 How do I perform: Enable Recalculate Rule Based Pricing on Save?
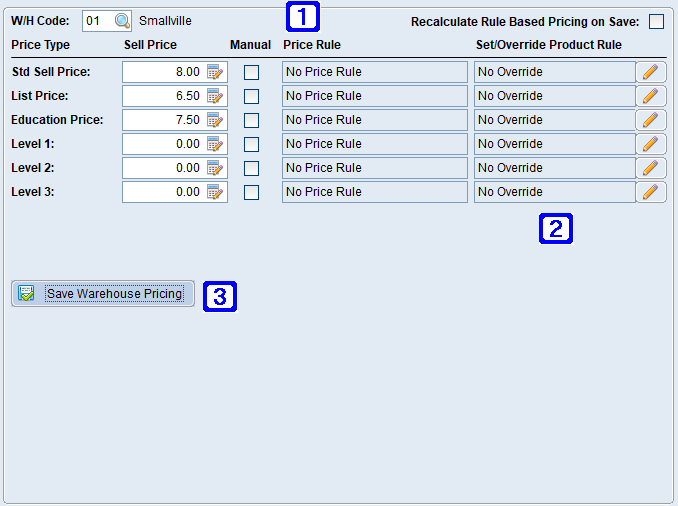tap(656, 21)
